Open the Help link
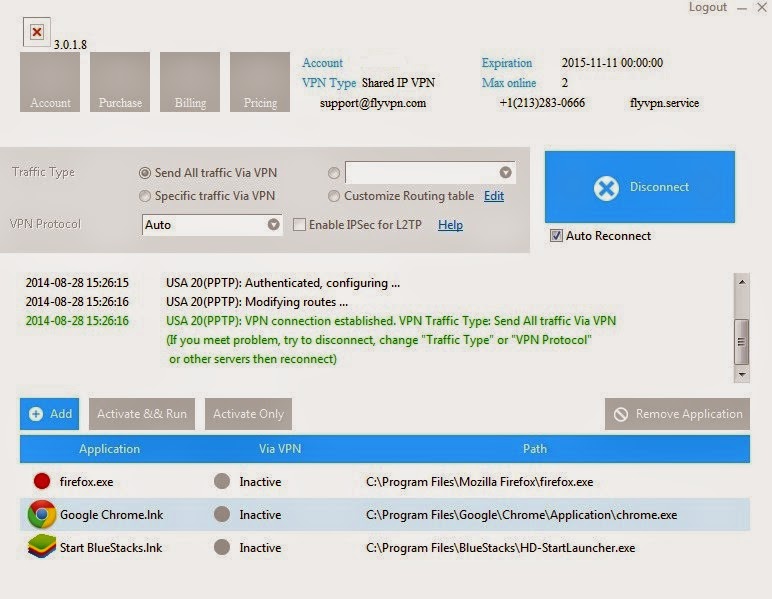This screenshot has width=772, height=599. tap(450, 225)
